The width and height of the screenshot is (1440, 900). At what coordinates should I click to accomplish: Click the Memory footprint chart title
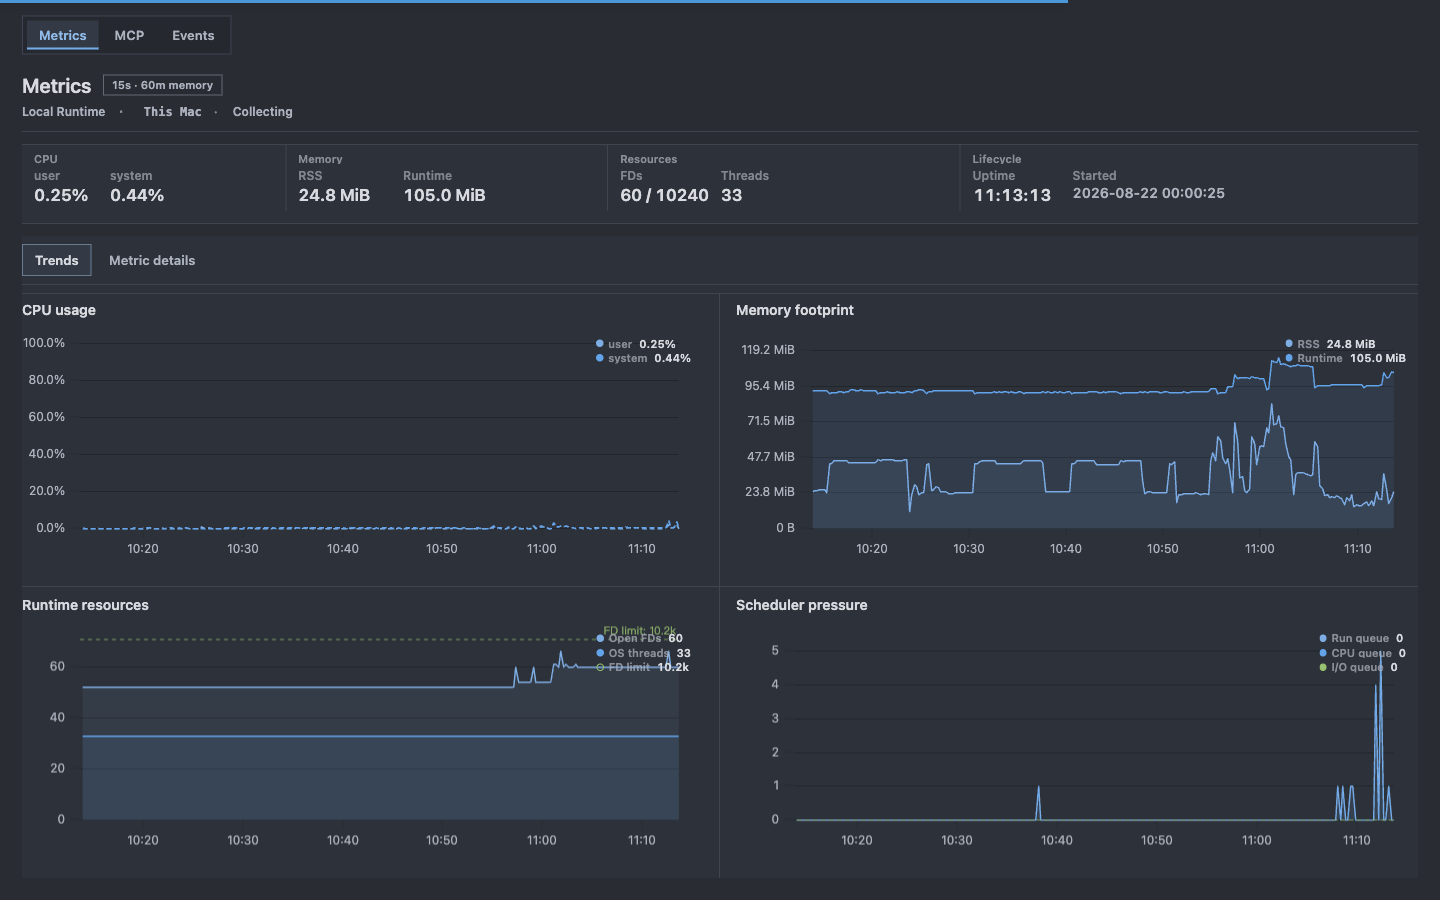coord(795,310)
